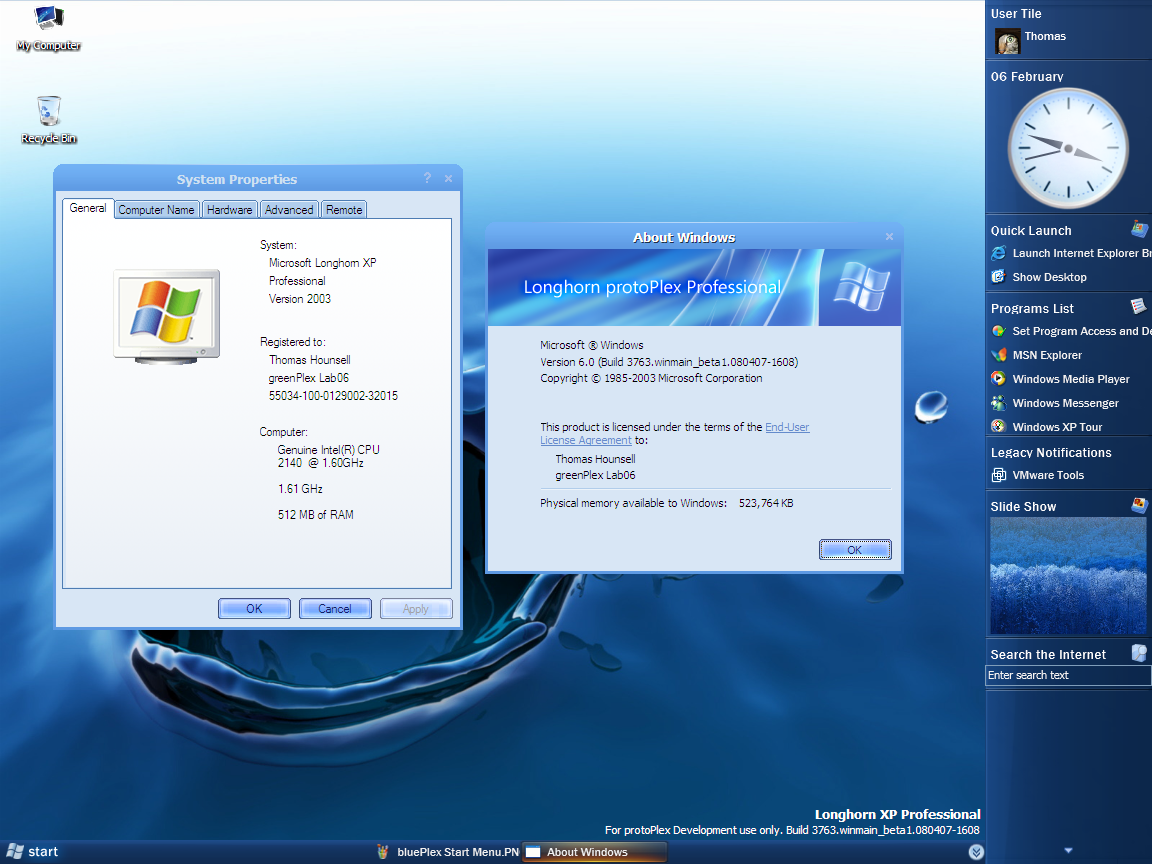Click the 06 February date heading
This screenshot has width=1152, height=864.
1026,76
